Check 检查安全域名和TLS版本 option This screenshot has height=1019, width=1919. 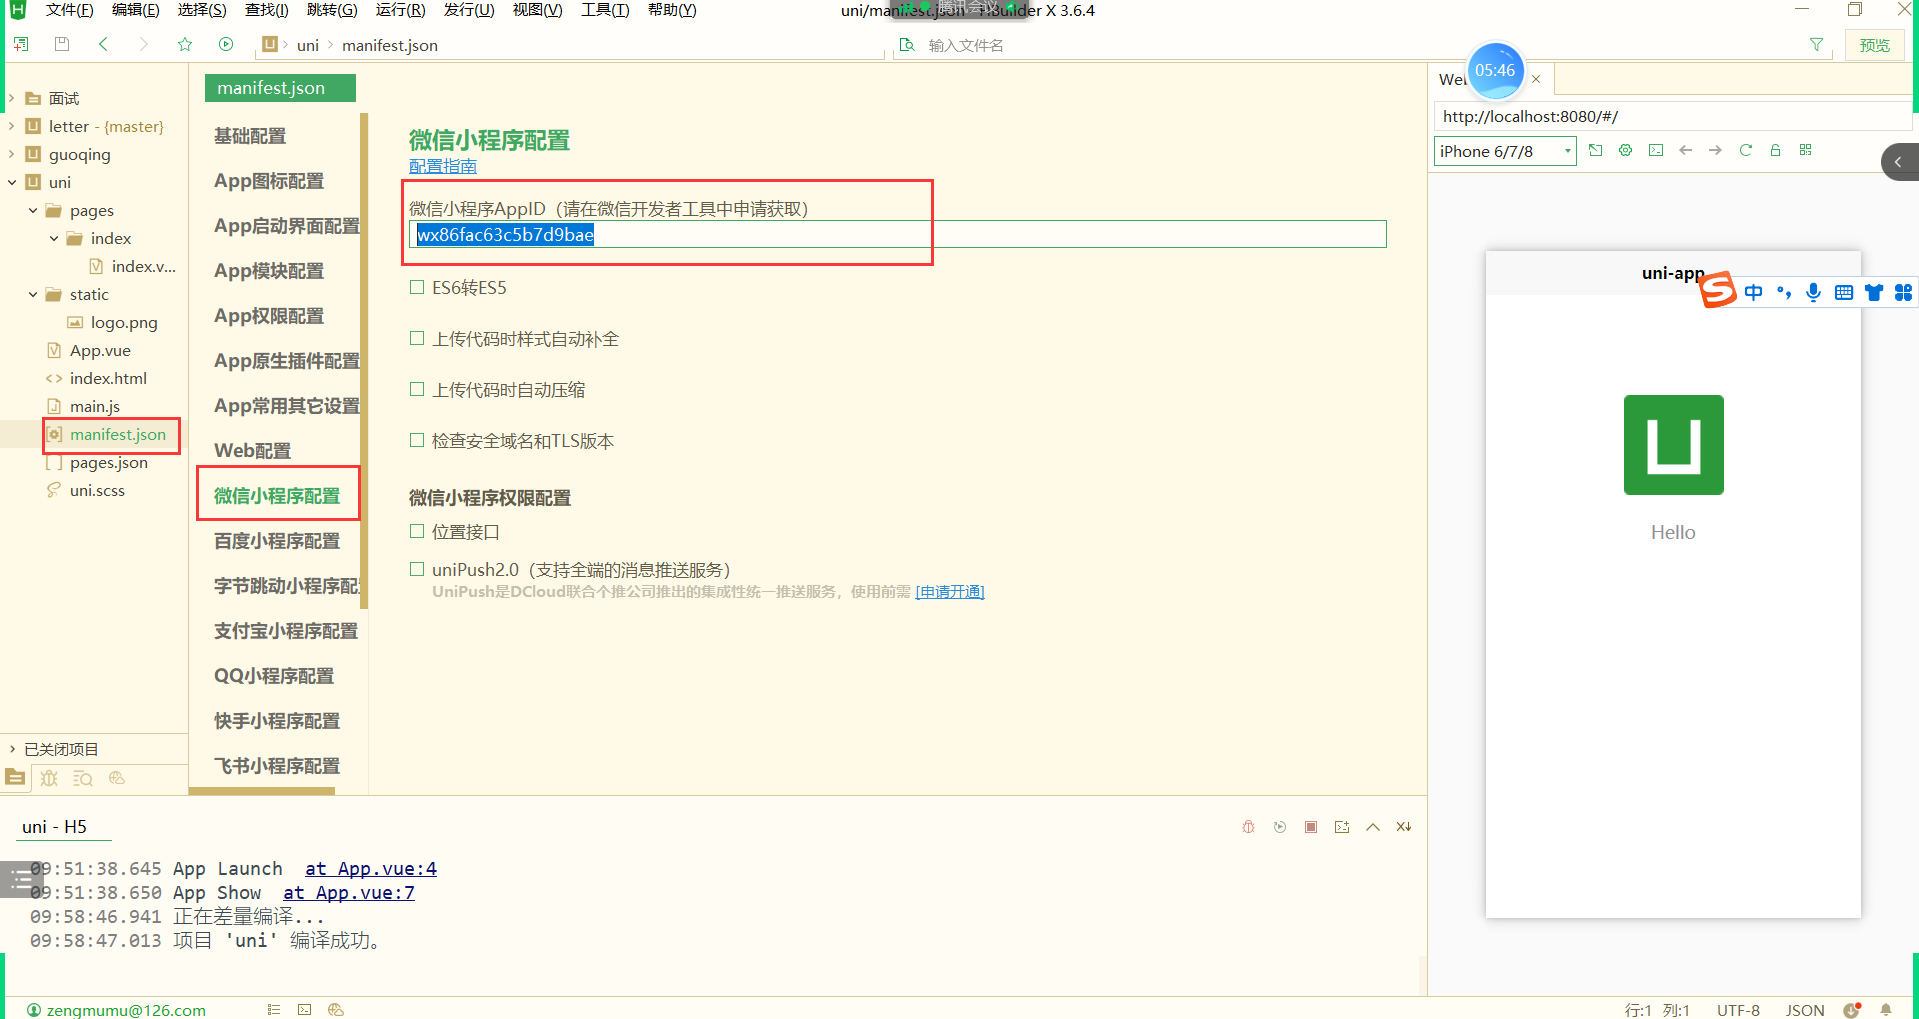[417, 440]
